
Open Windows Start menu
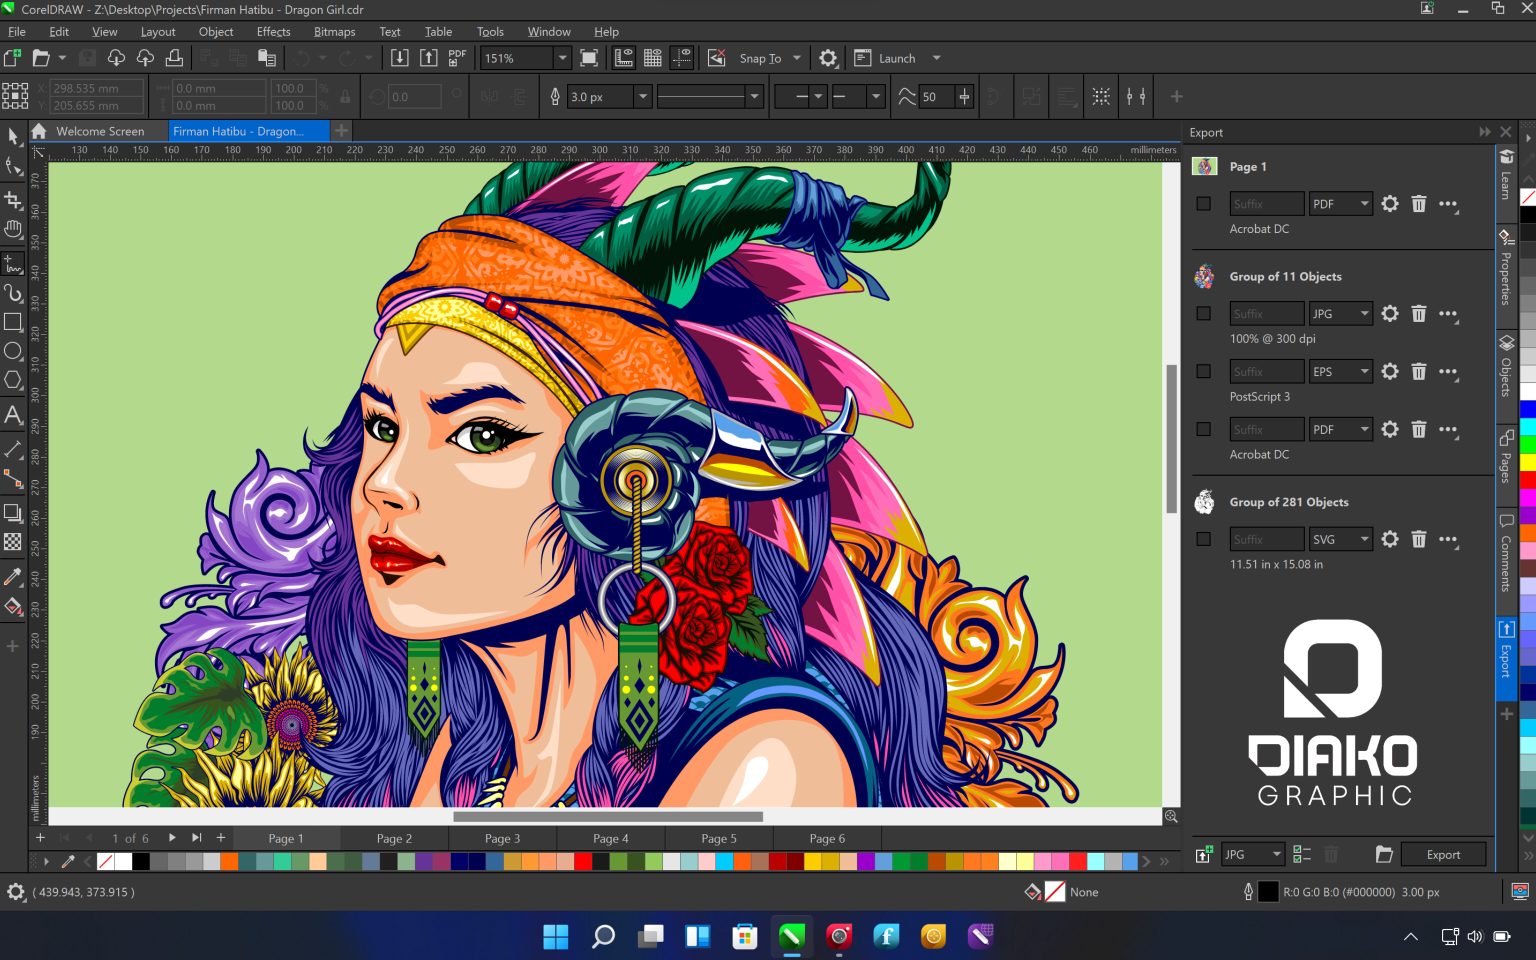[556, 937]
